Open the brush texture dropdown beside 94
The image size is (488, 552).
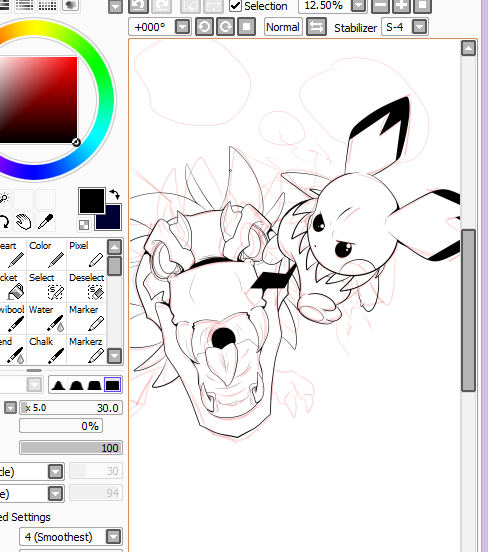[56, 494]
